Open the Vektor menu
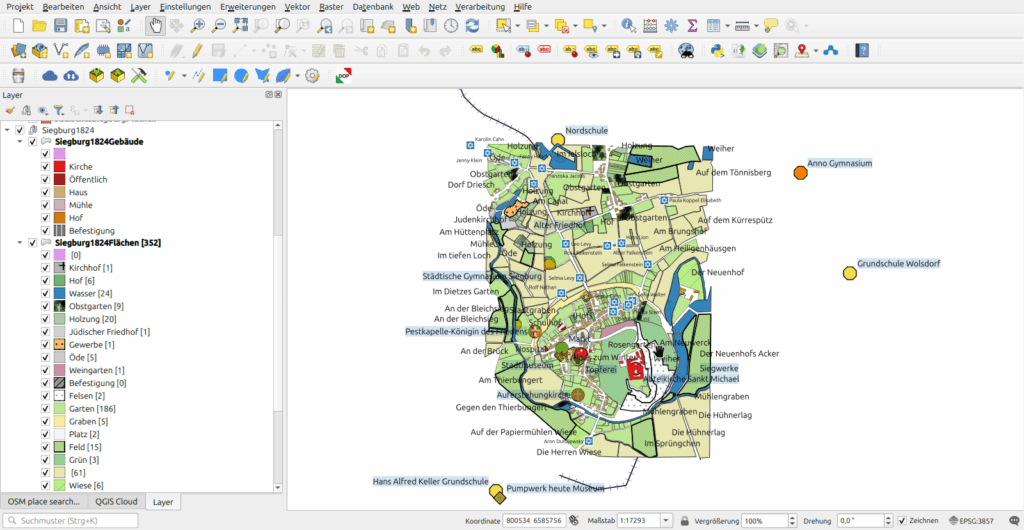This screenshot has height=530, width=1024. (x=297, y=6)
